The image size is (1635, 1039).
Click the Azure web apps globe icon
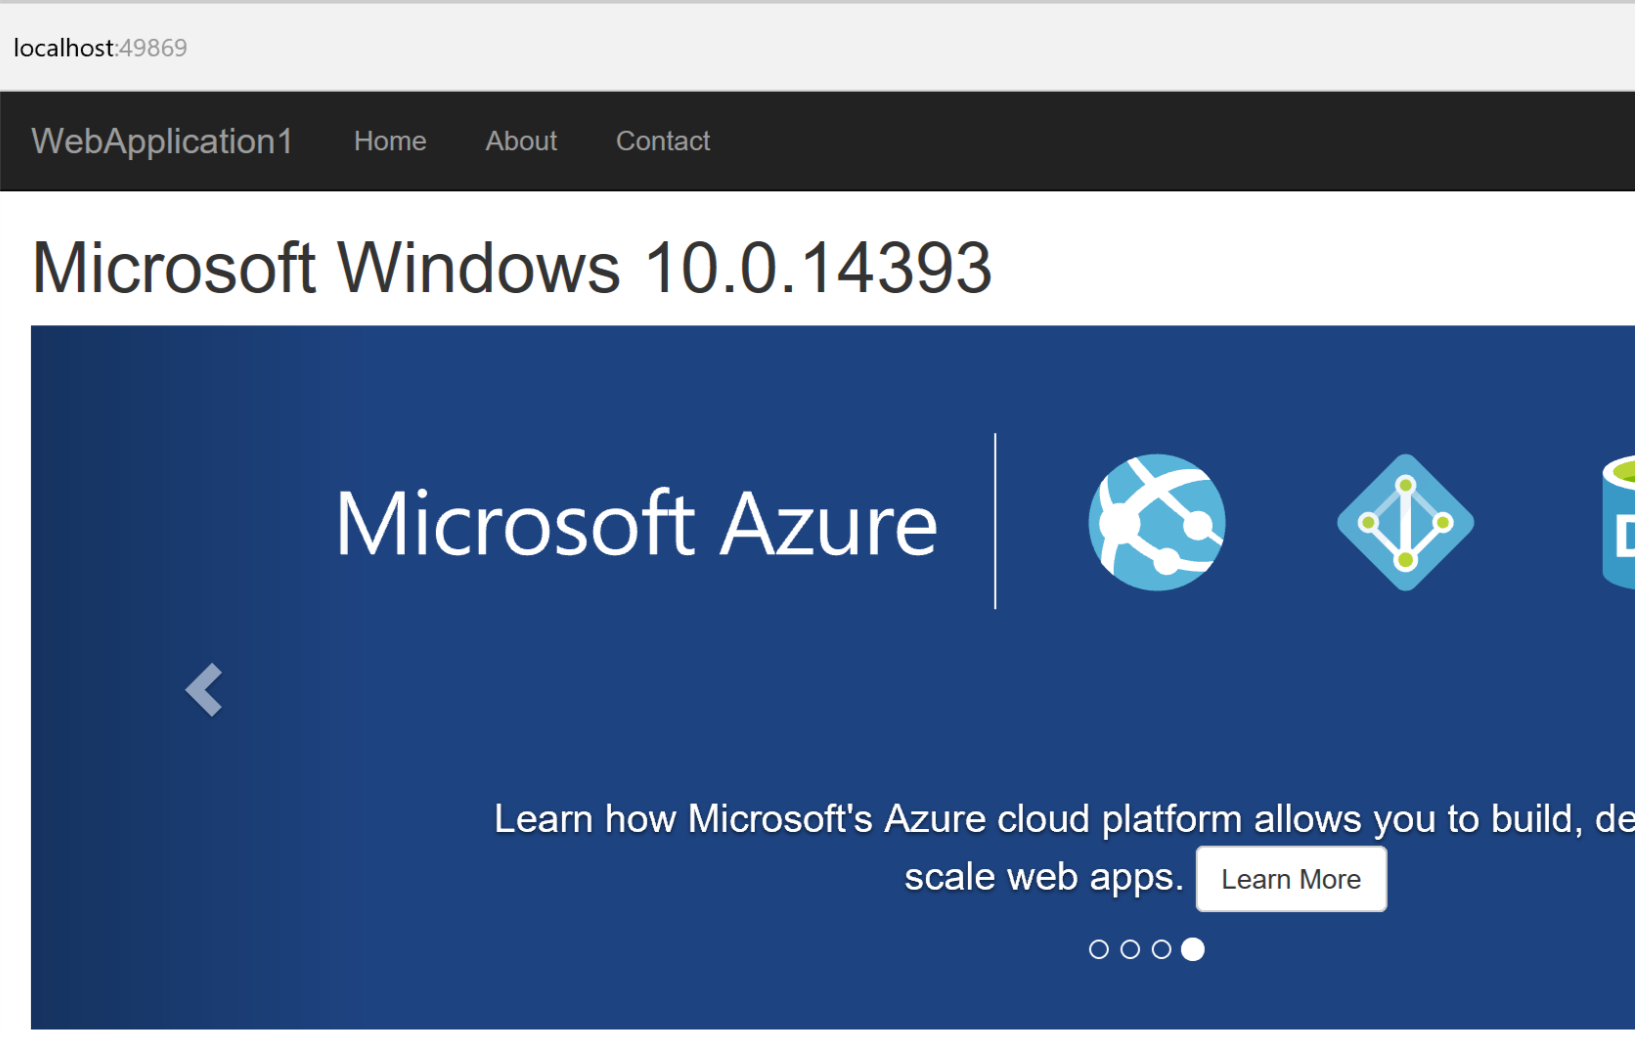(1157, 522)
